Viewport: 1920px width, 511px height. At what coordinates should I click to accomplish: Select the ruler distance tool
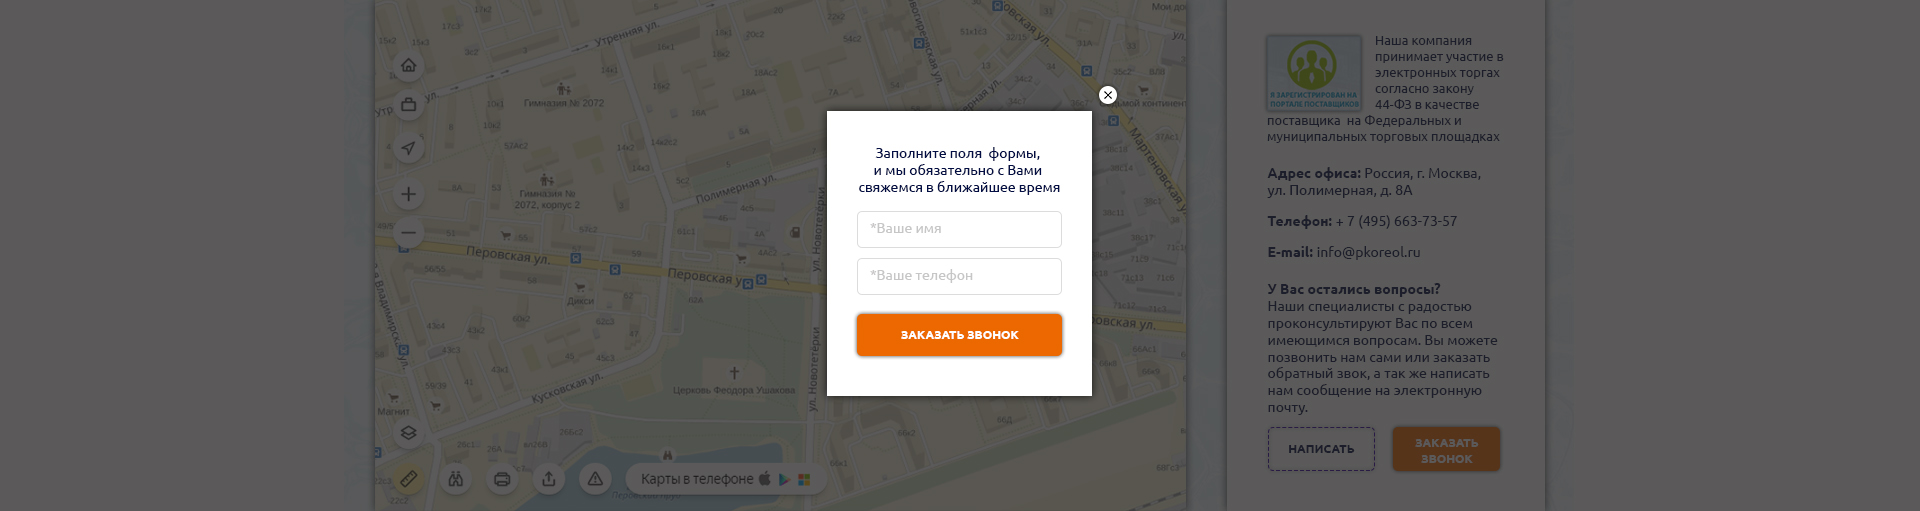tap(408, 479)
